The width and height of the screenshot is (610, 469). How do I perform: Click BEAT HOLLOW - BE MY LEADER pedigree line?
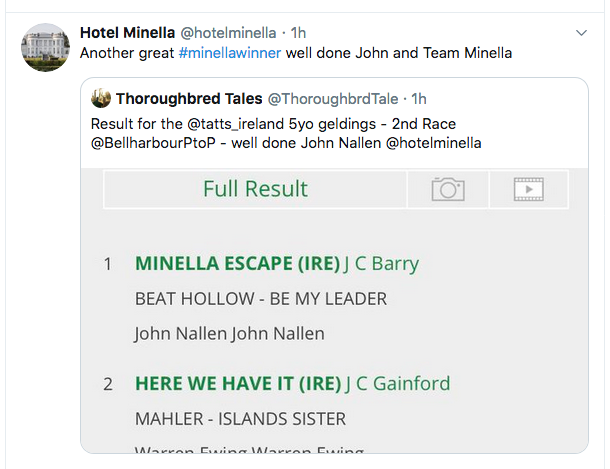click(x=261, y=299)
